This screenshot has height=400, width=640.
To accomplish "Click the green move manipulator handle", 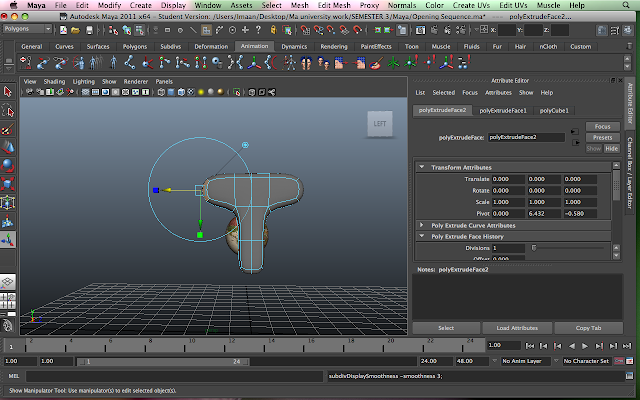I will [x=201, y=235].
